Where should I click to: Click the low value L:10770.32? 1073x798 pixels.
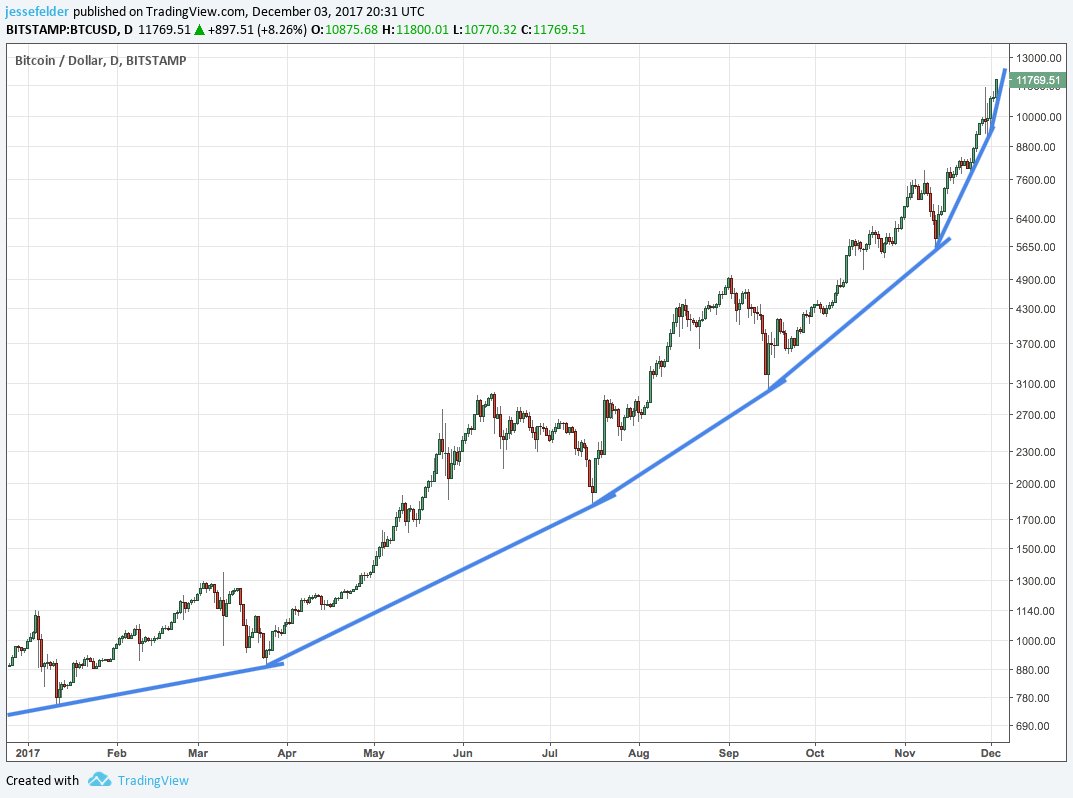(484, 29)
